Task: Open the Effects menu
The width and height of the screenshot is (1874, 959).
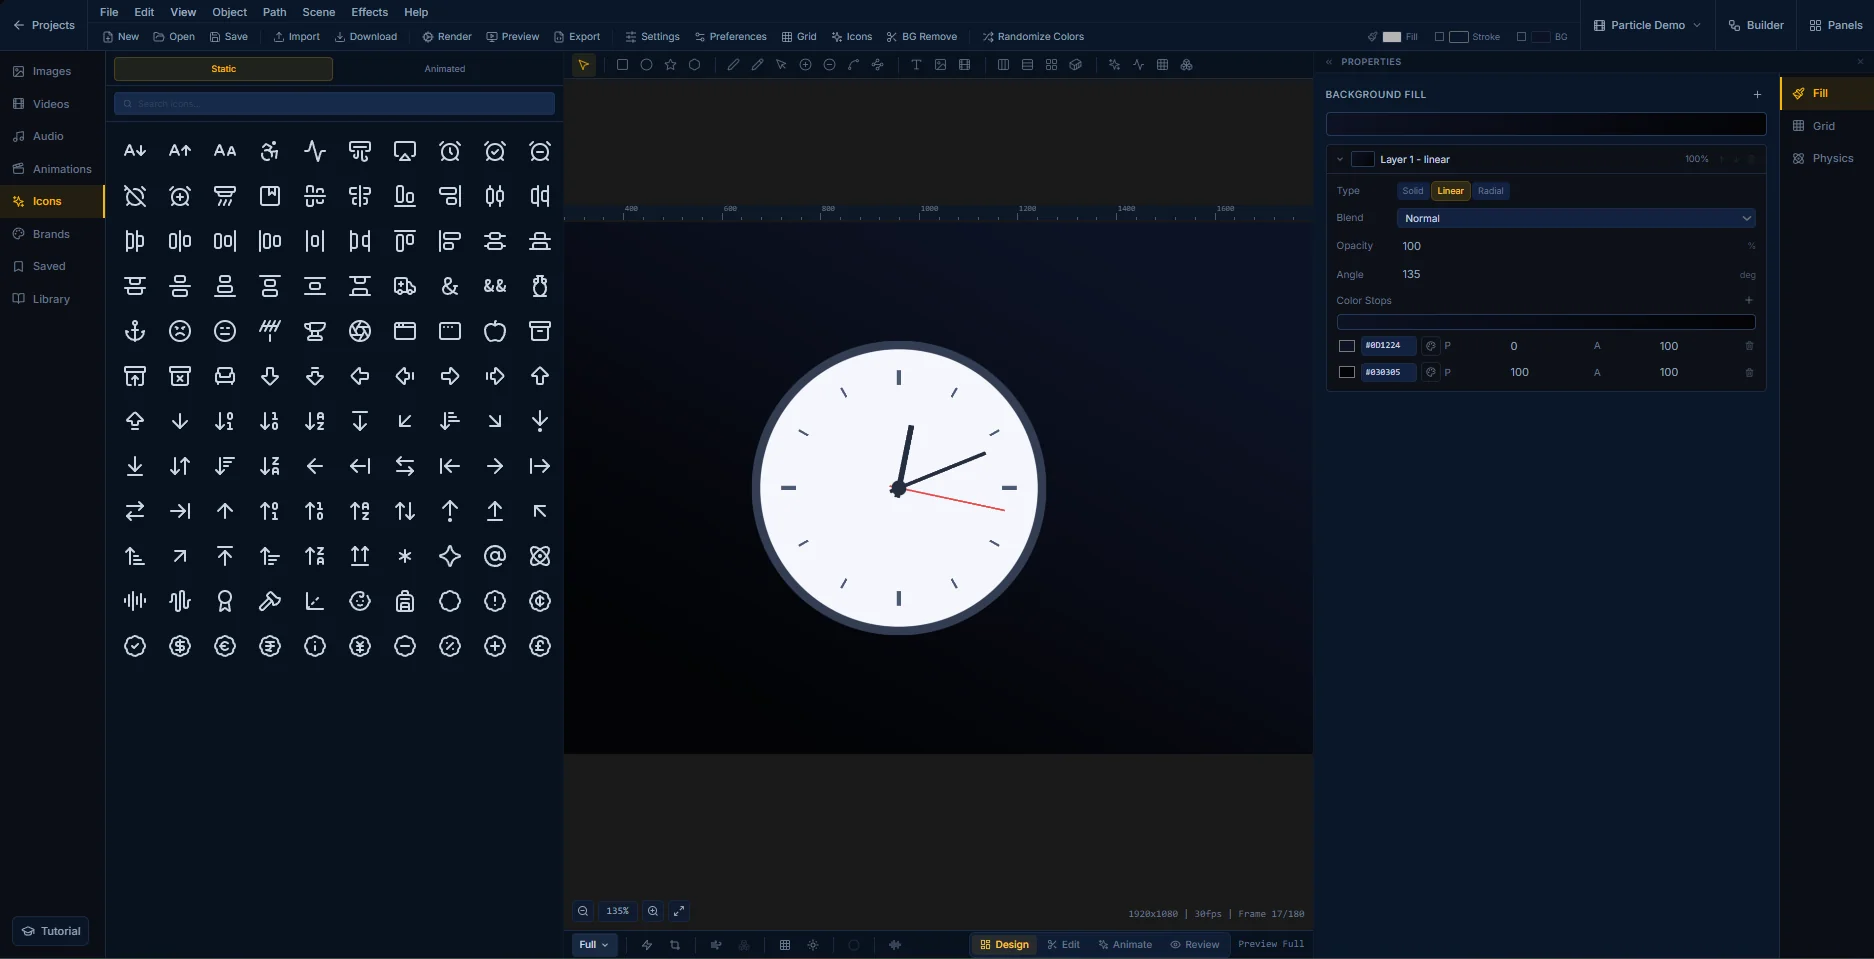Action: click(369, 12)
